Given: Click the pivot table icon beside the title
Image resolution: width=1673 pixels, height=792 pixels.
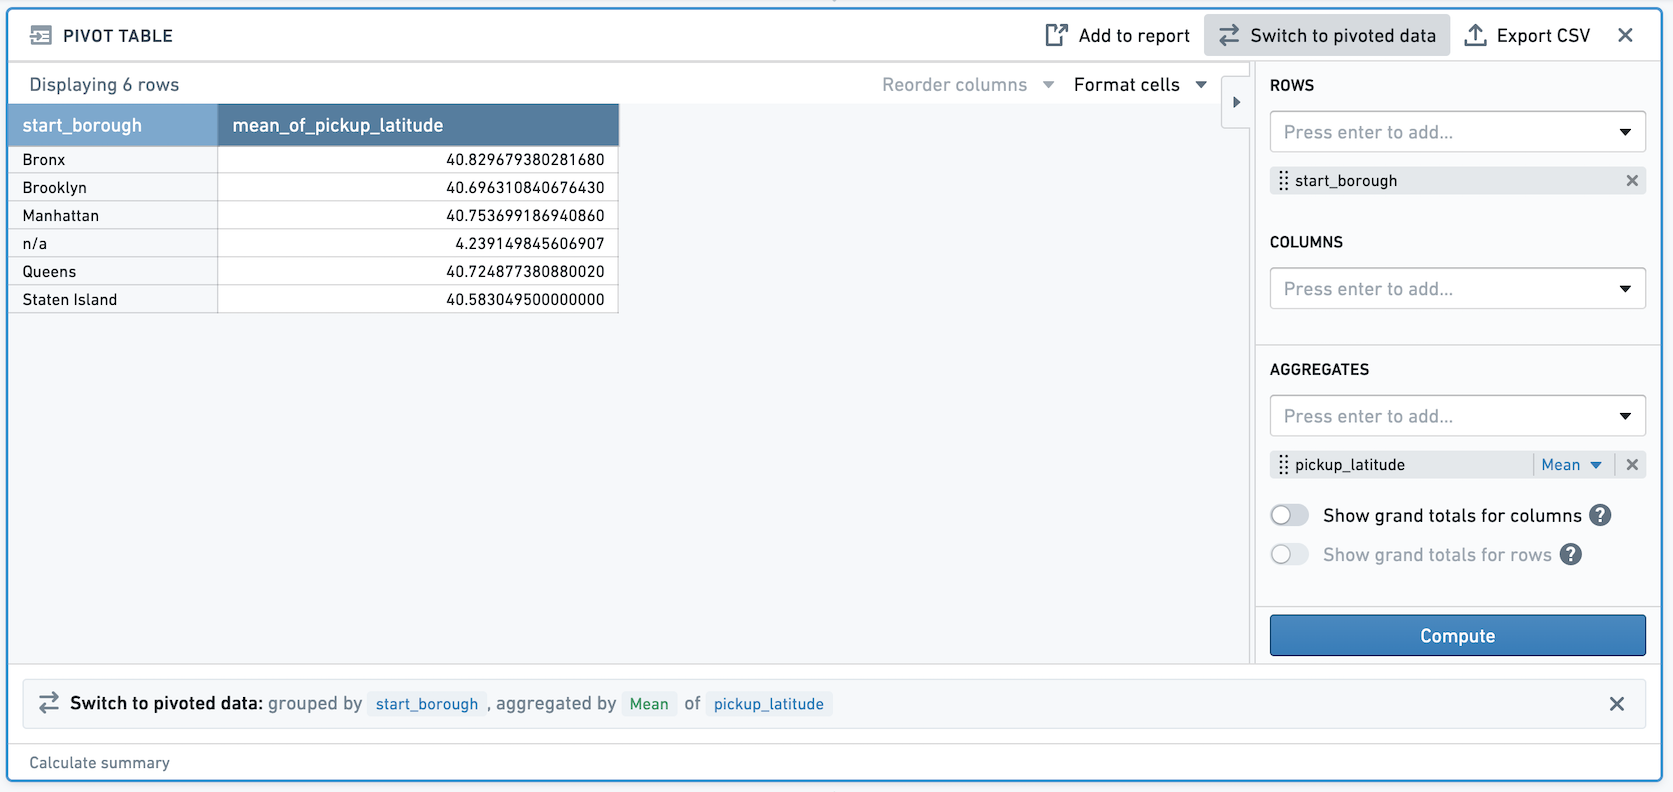Looking at the screenshot, I should (41, 36).
